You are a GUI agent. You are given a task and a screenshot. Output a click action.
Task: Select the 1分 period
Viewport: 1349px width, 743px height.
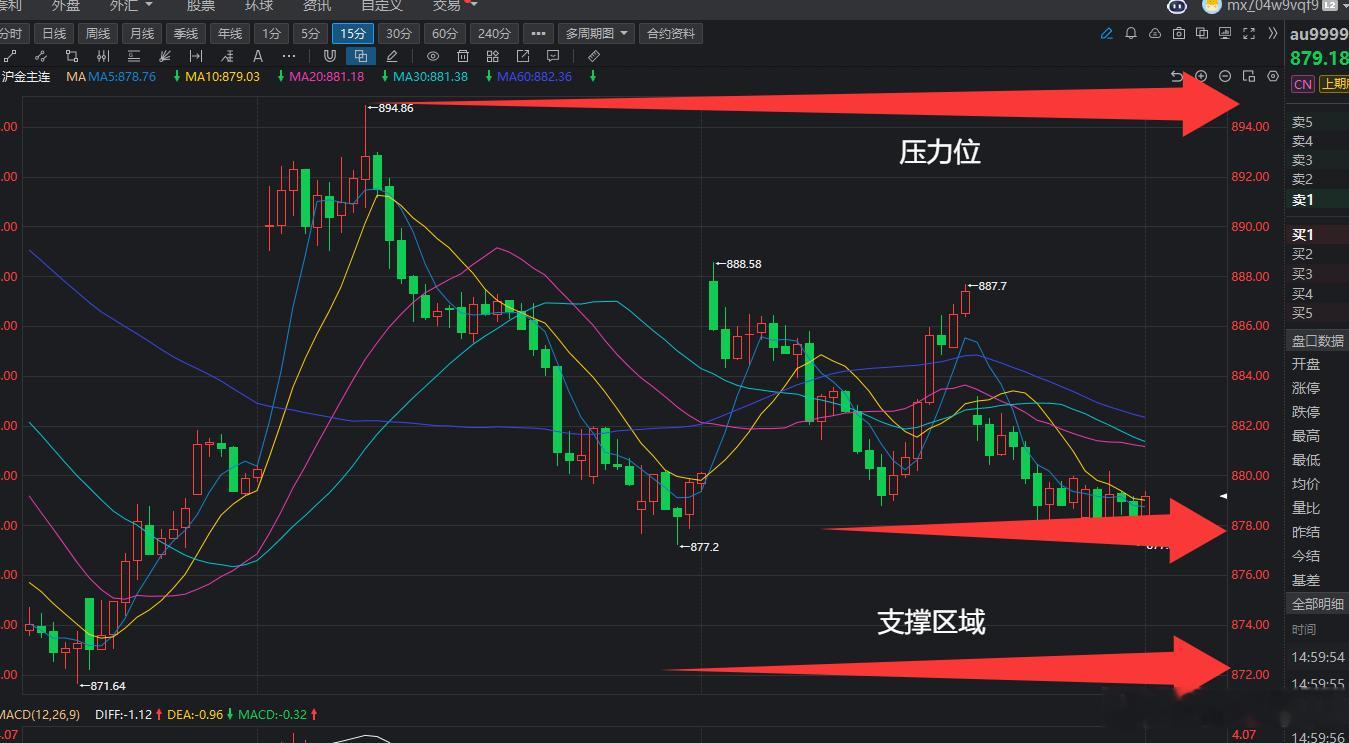coord(271,33)
